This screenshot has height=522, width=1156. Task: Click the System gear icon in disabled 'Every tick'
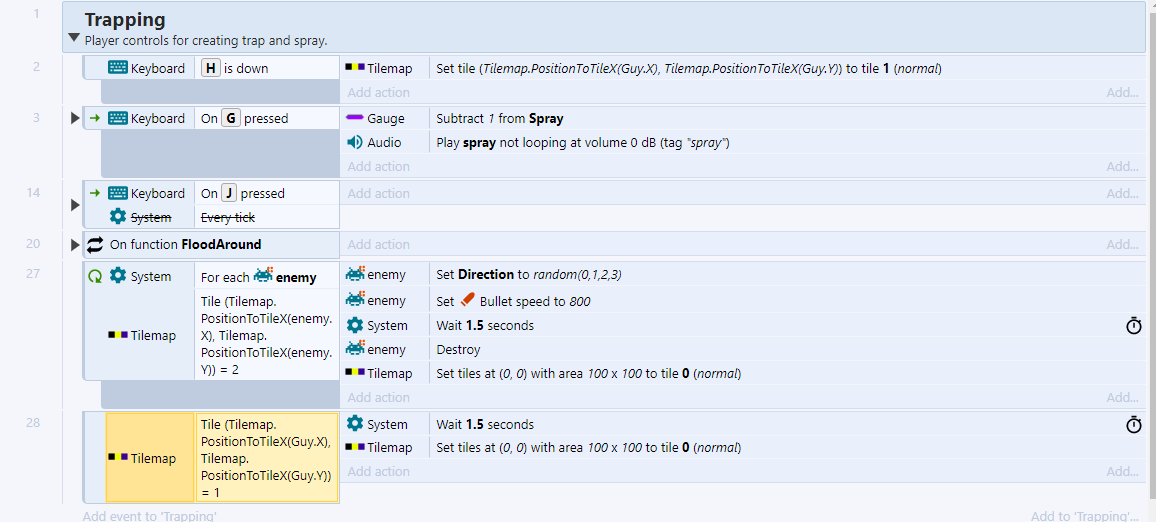pos(118,217)
